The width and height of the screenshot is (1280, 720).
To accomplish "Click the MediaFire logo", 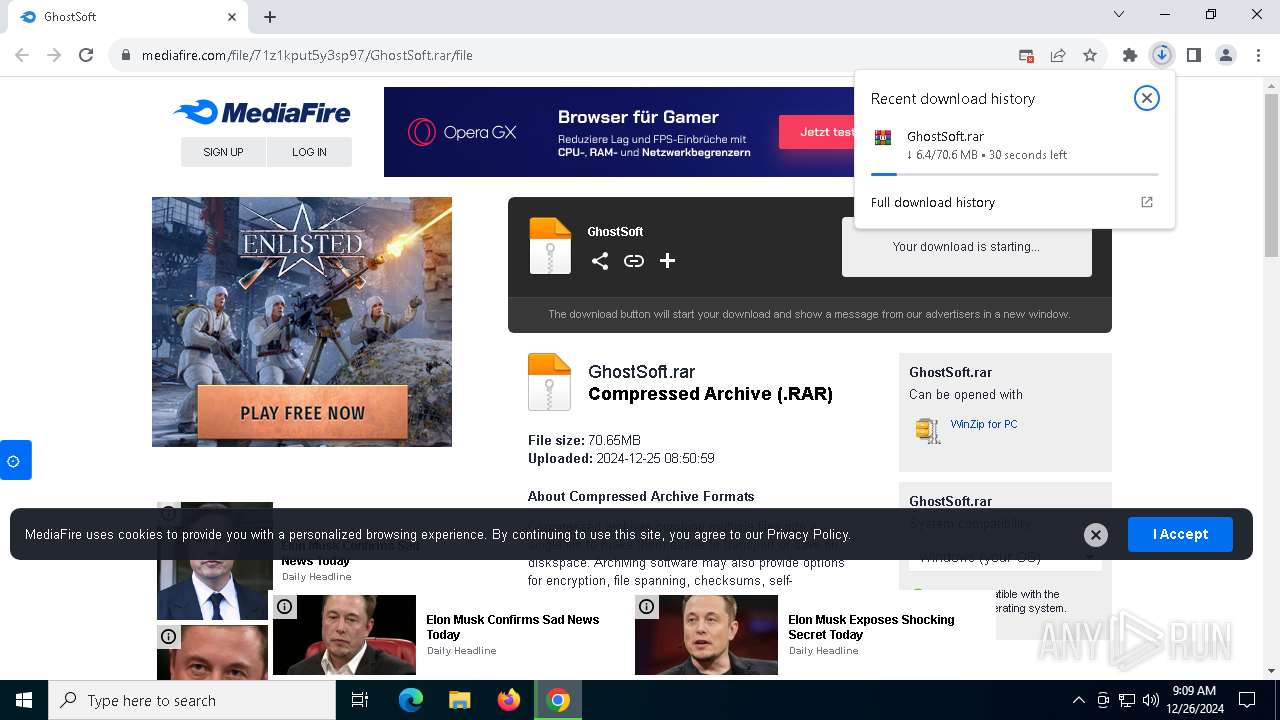I will [x=262, y=113].
